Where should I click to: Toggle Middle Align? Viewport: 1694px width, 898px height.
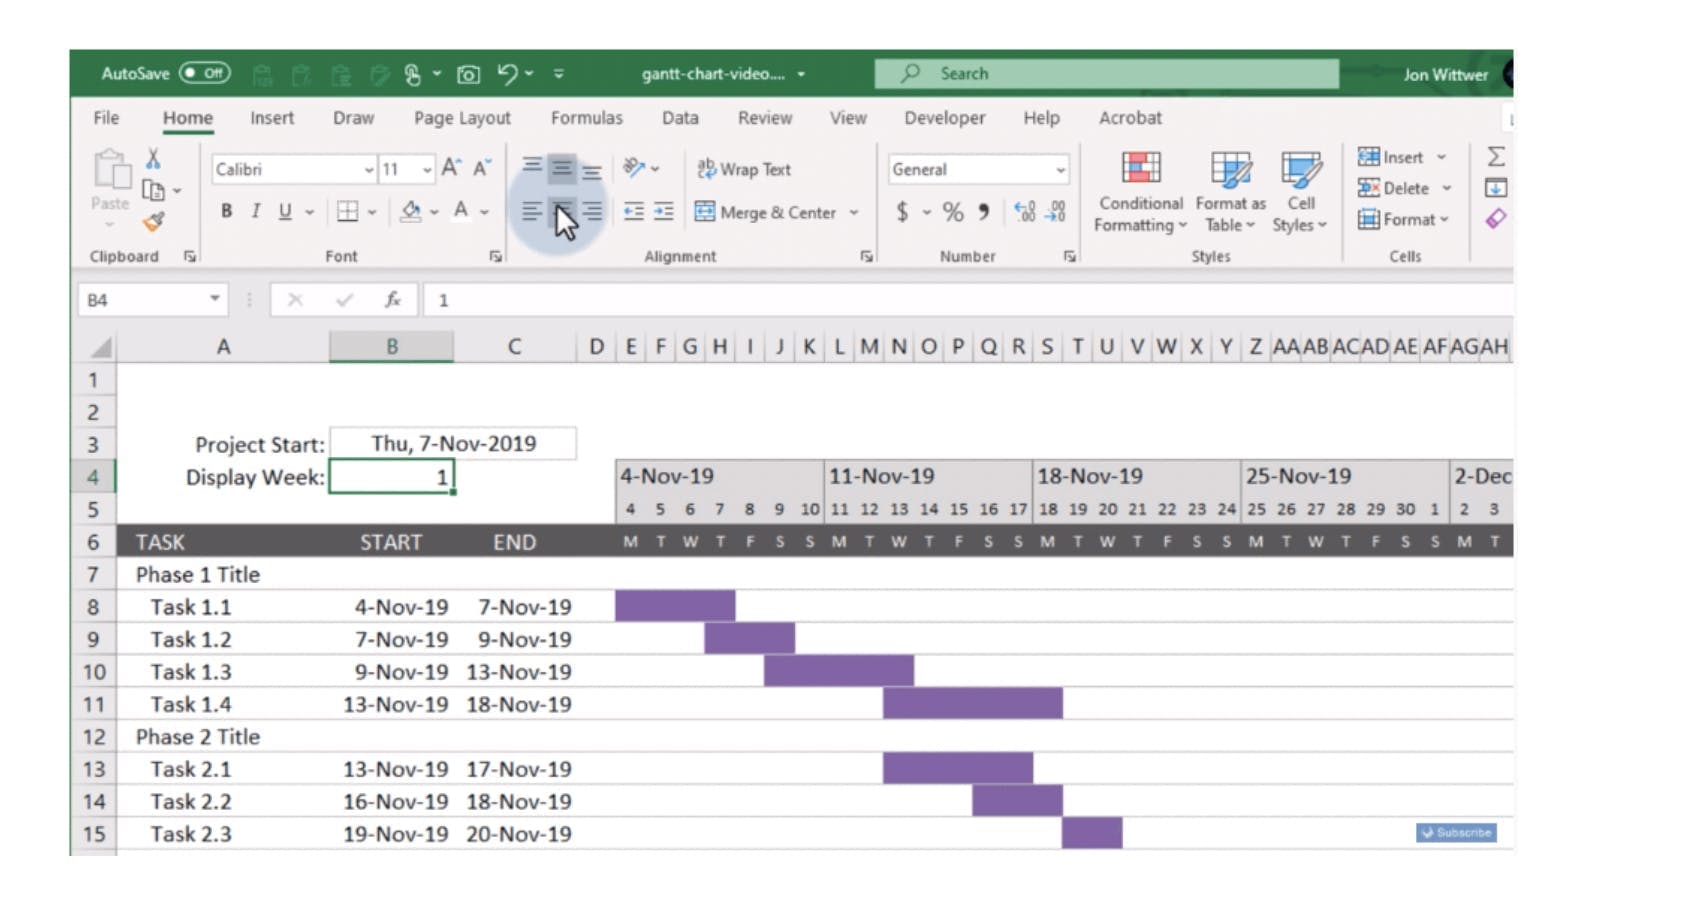tap(562, 168)
